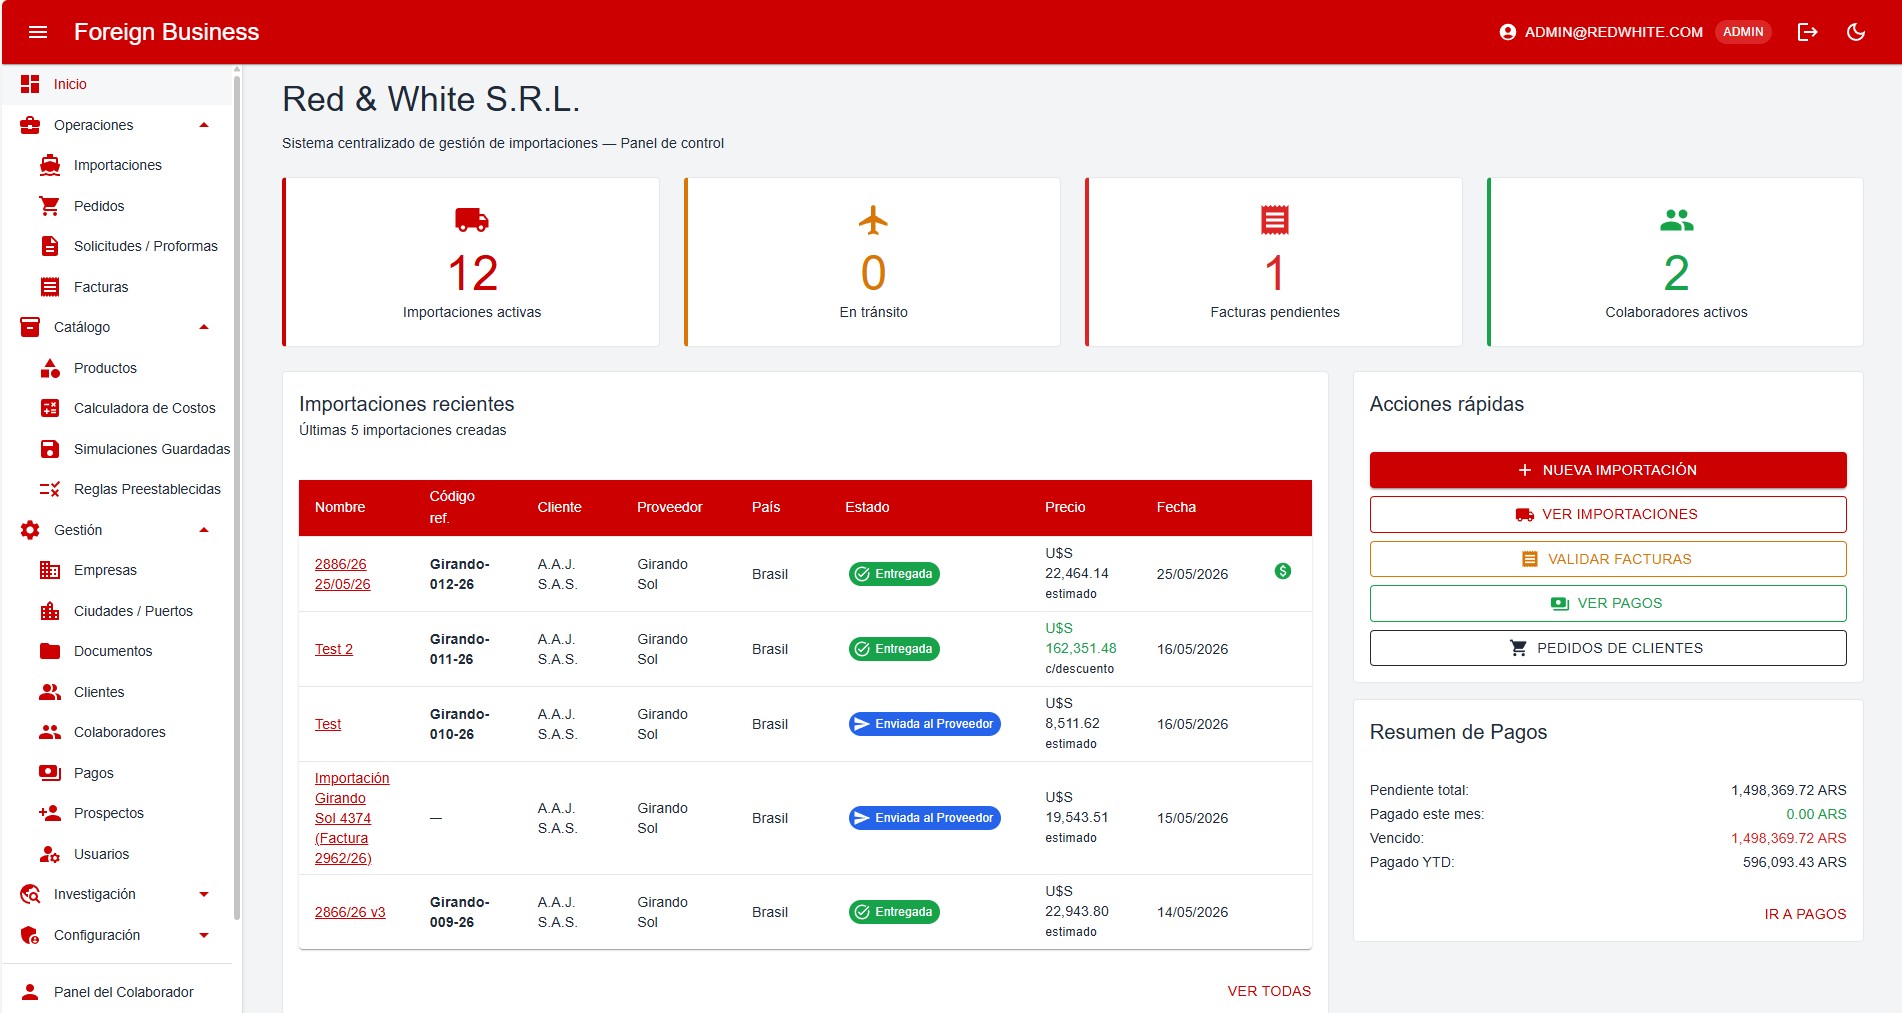1902x1013 pixels.
Task: Click the Colaboradores group icon
Action: tap(50, 732)
